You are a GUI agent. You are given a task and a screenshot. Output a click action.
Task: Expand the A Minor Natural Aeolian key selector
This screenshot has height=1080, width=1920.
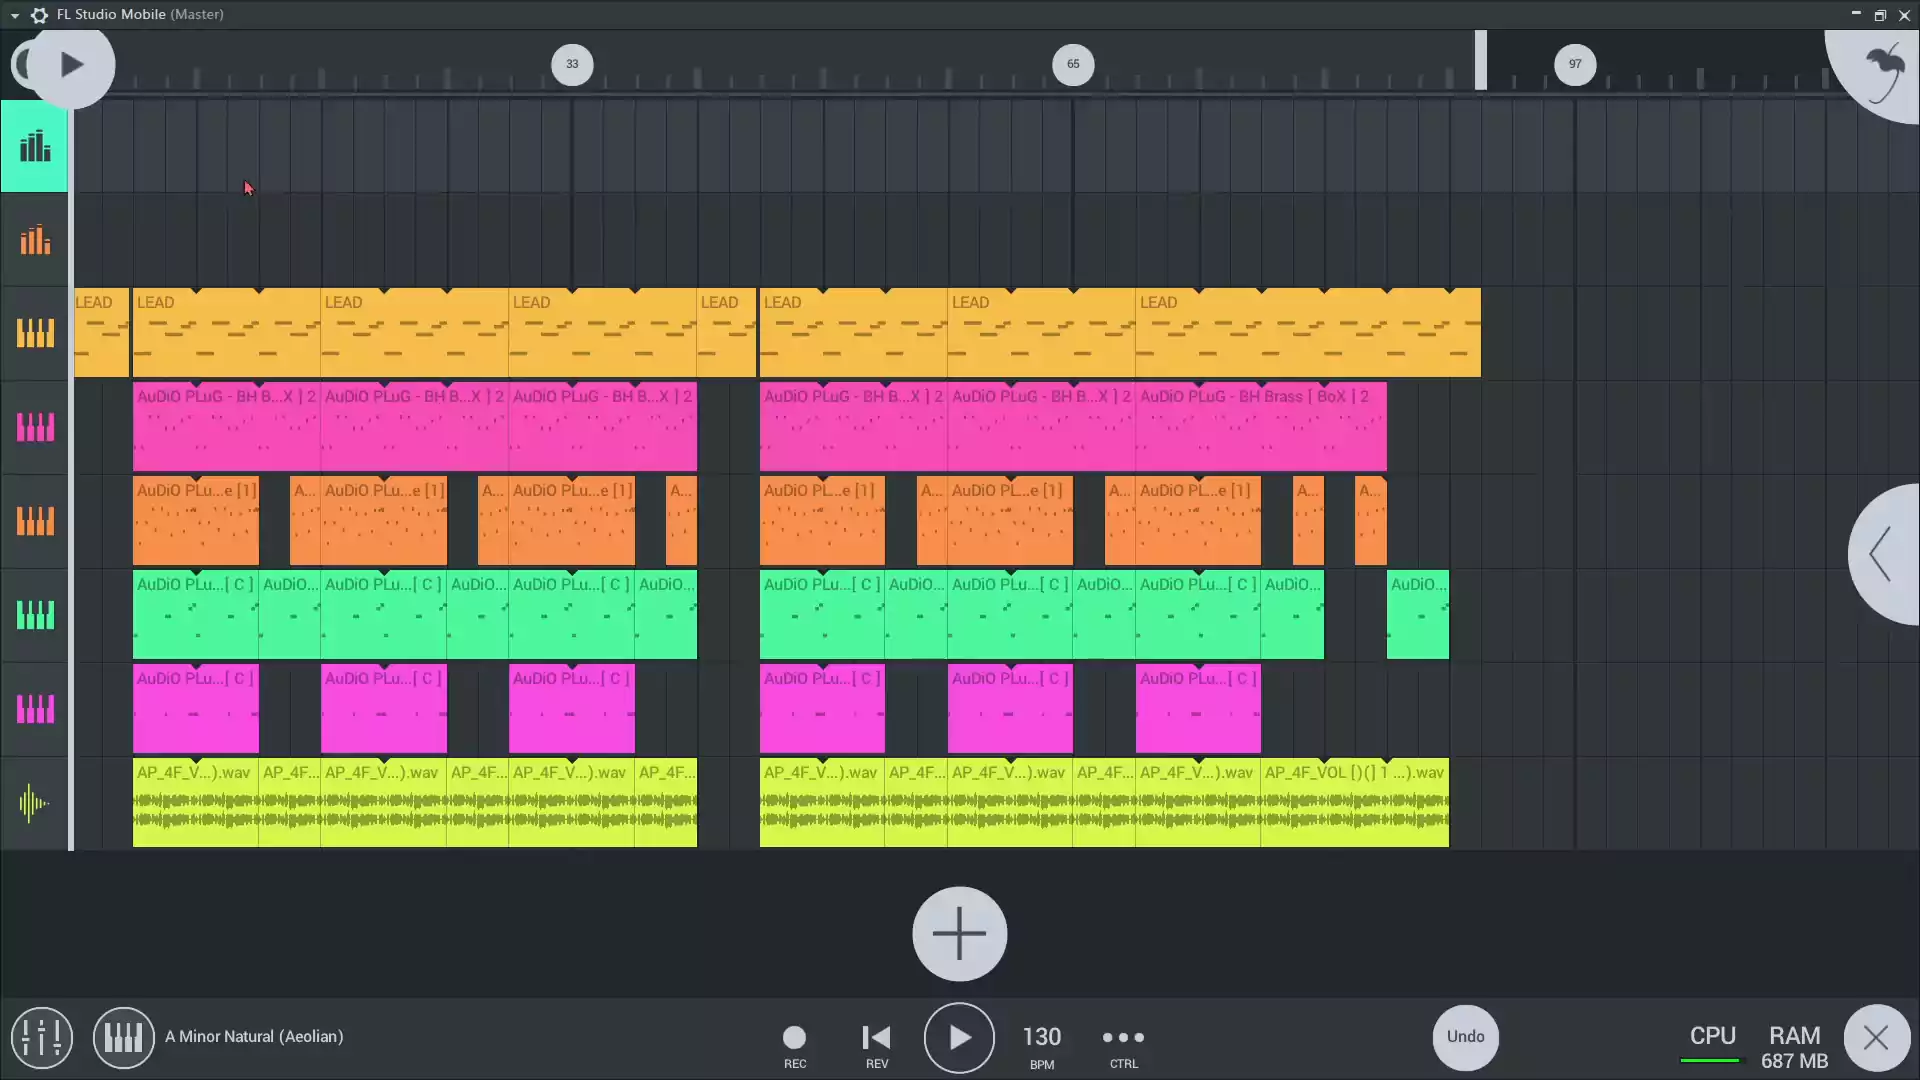[x=253, y=1036]
